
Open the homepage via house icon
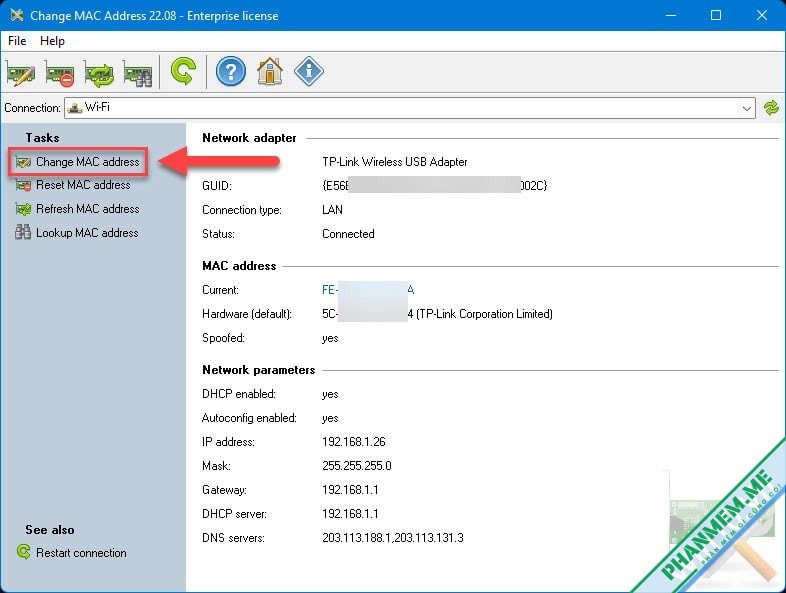pos(270,72)
